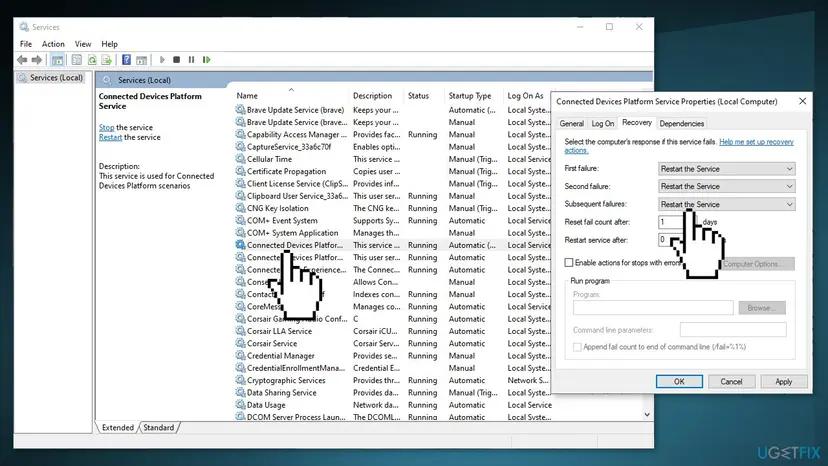Viewport: 828px width, 466px height.
Task: Click the toolbar Properties icon
Action: [77, 60]
